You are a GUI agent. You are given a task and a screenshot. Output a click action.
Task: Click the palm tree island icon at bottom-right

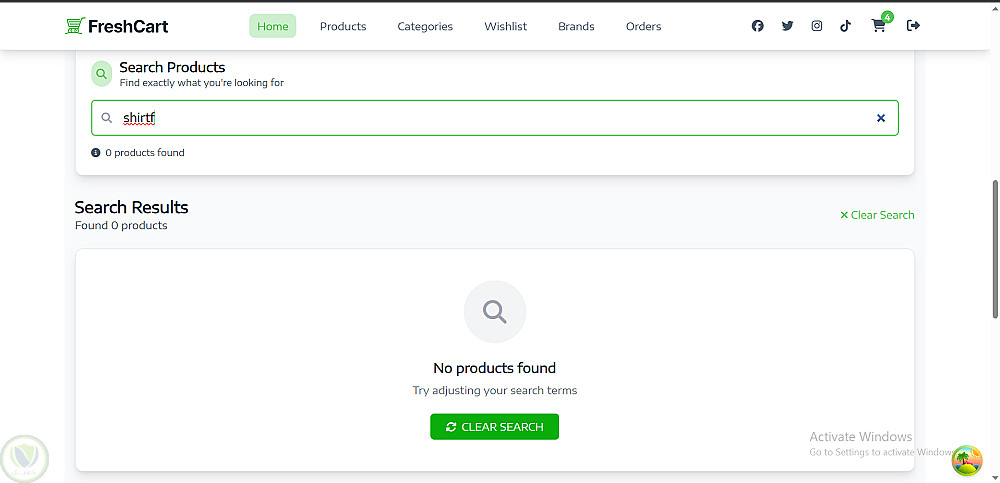pyautogui.click(x=966, y=460)
